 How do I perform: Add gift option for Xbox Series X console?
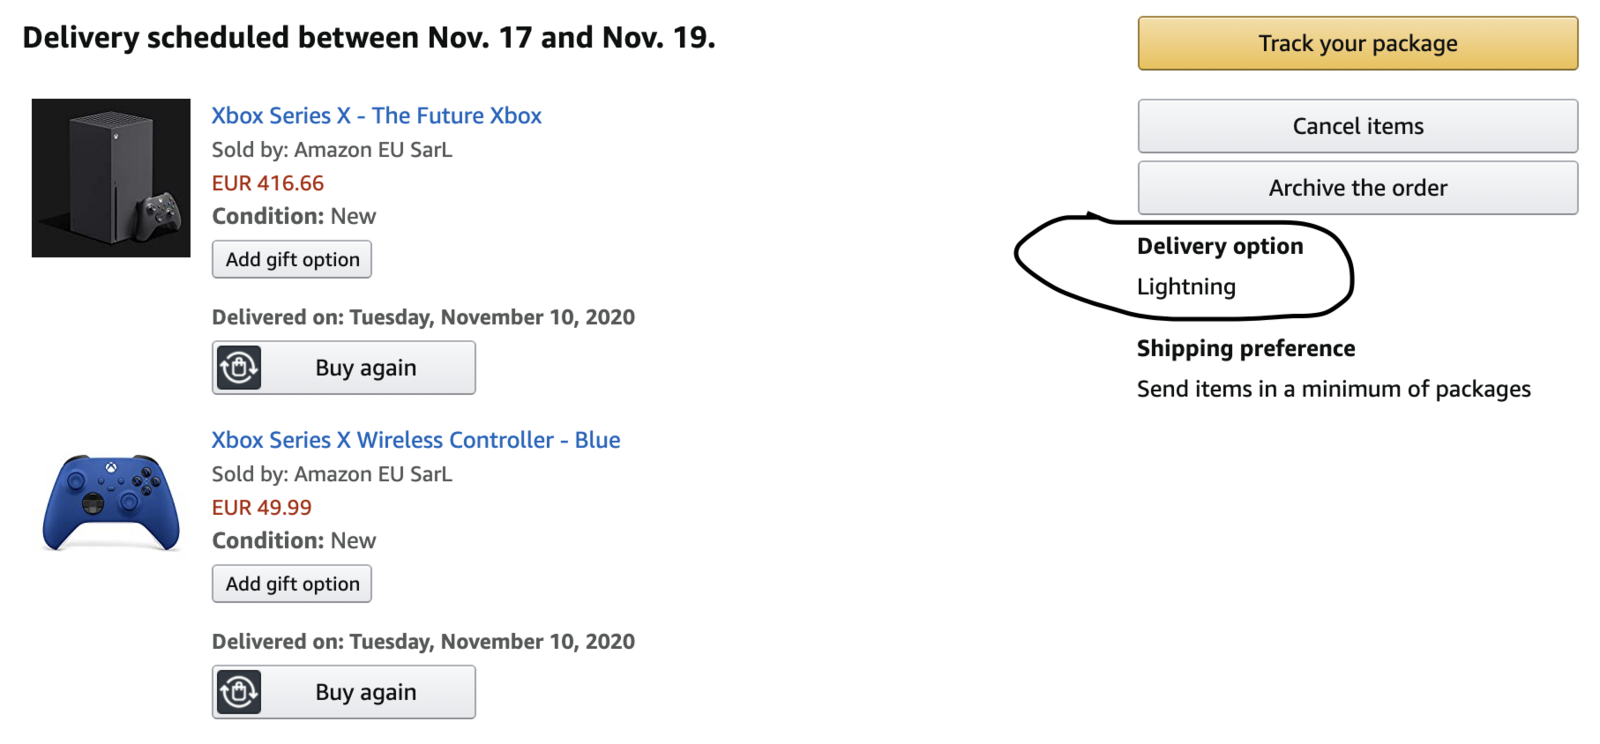tap(292, 259)
